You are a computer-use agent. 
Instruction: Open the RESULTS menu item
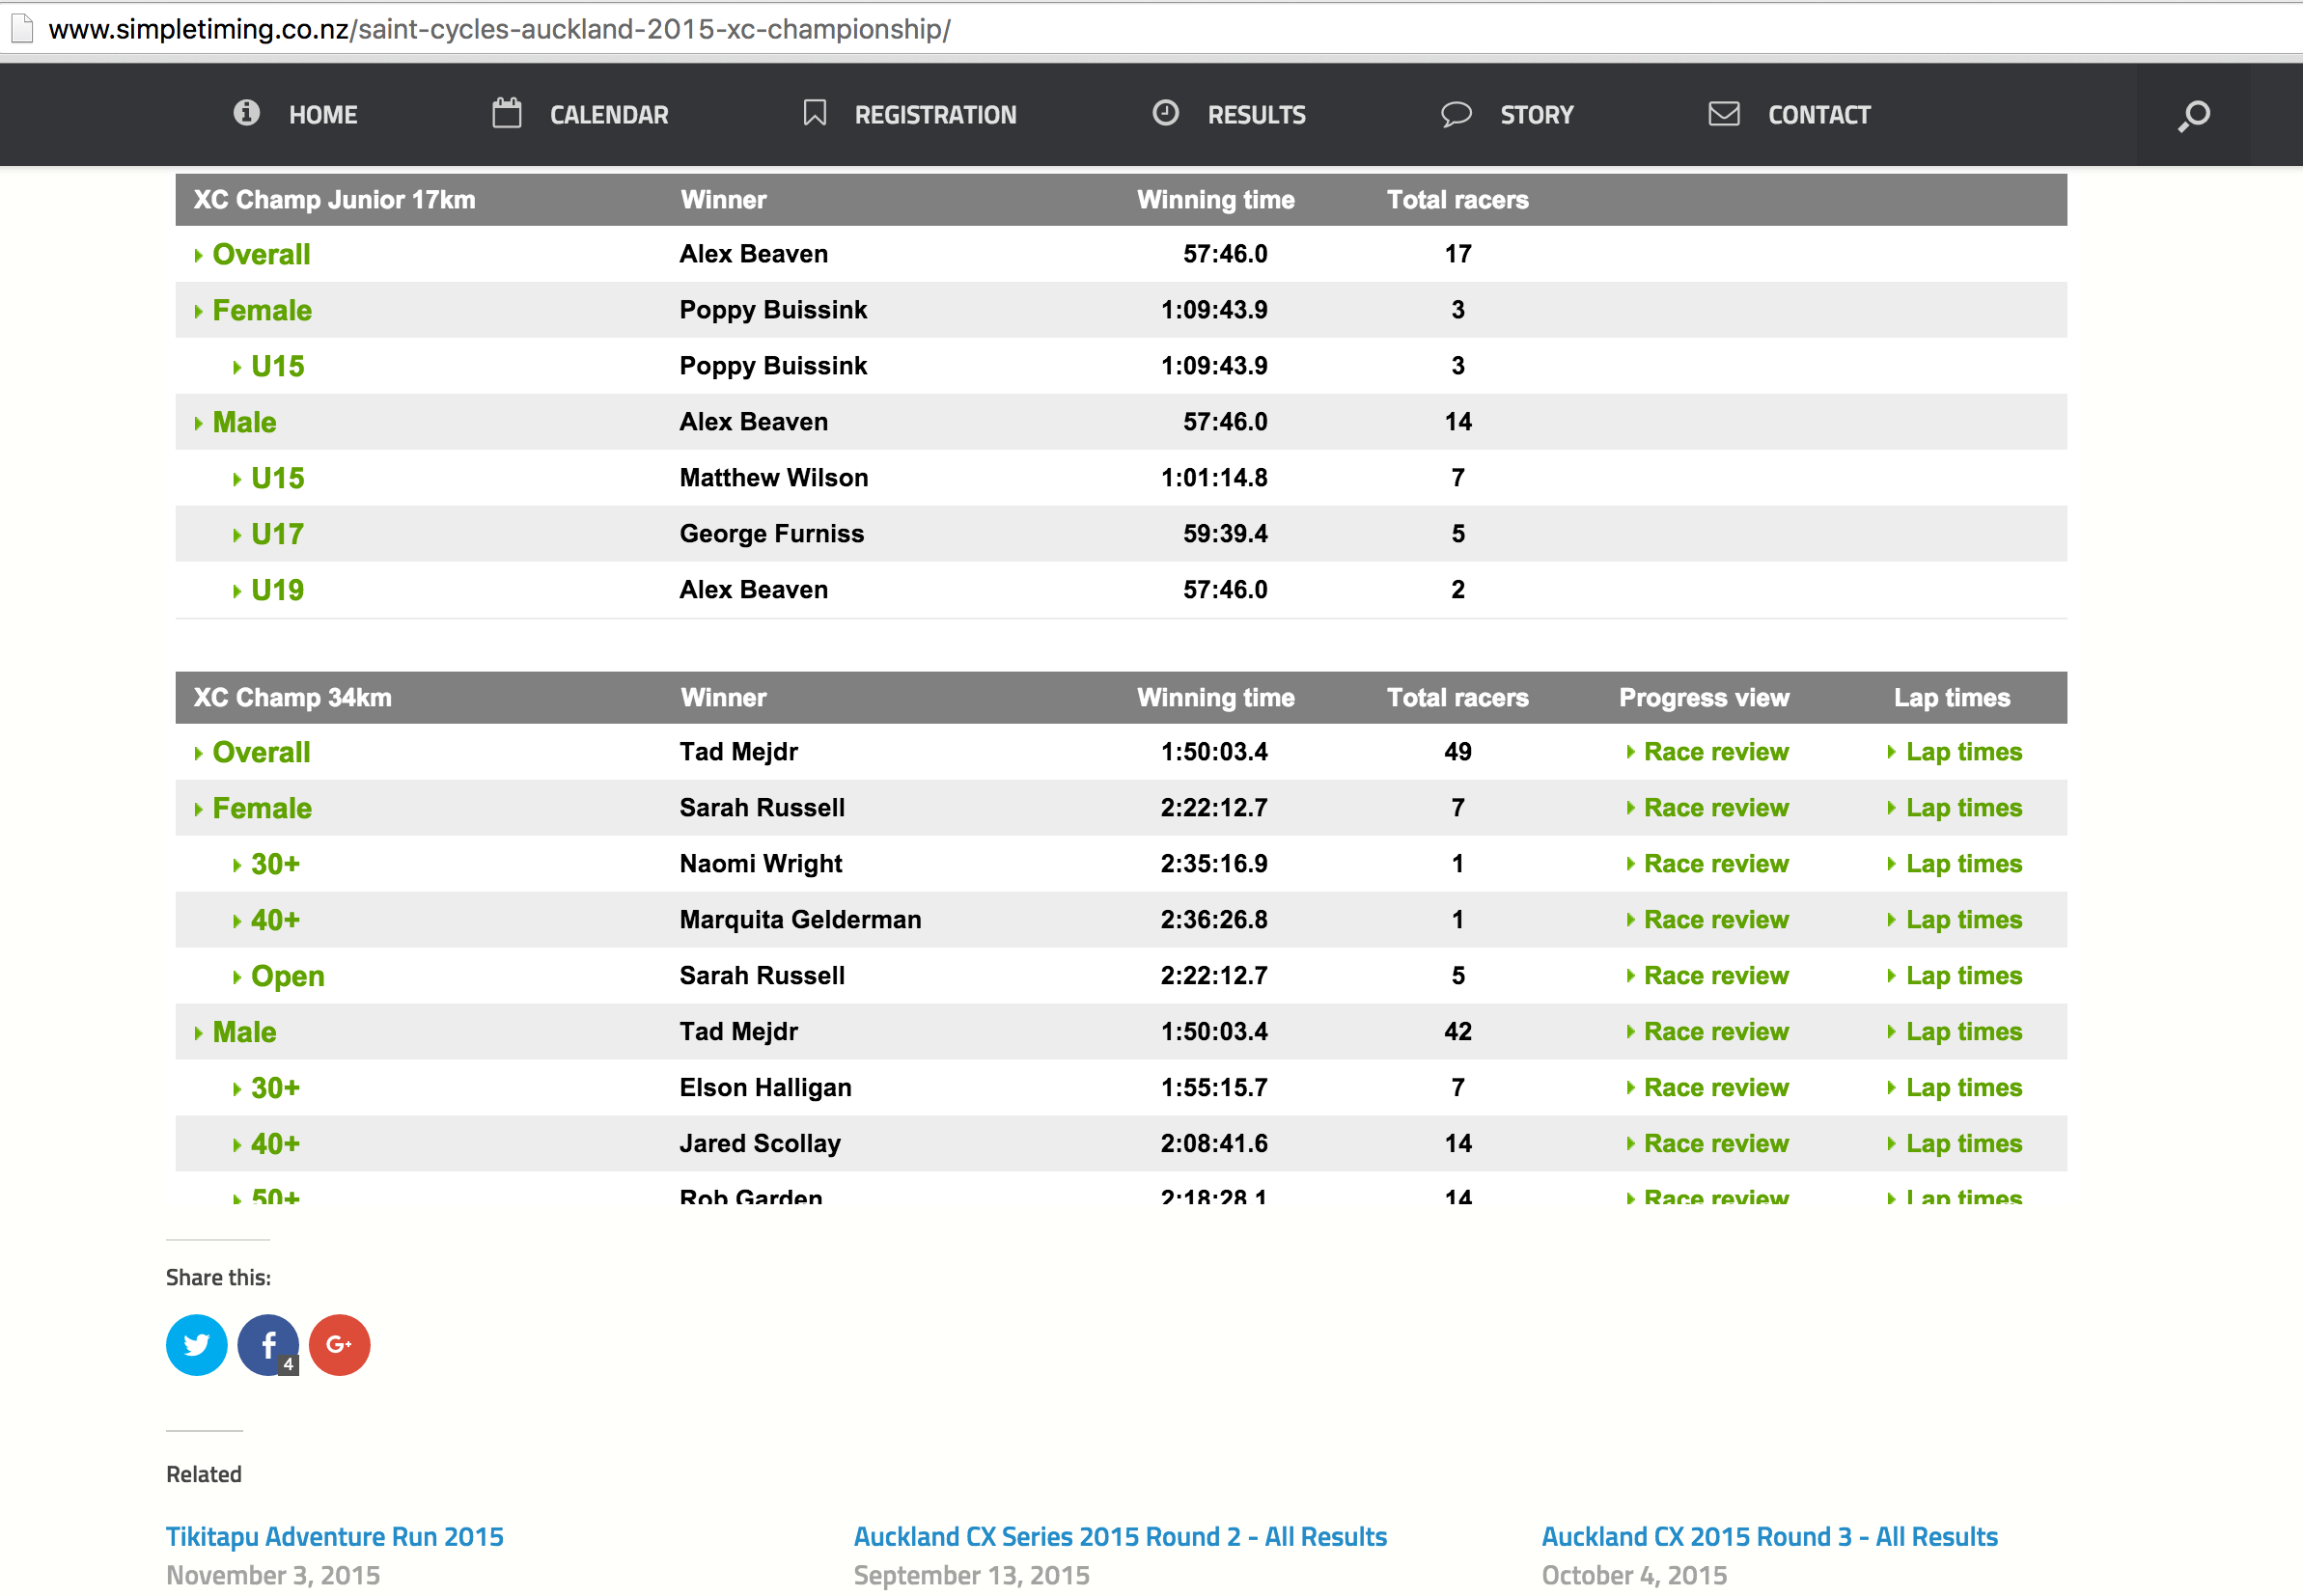(x=1256, y=115)
